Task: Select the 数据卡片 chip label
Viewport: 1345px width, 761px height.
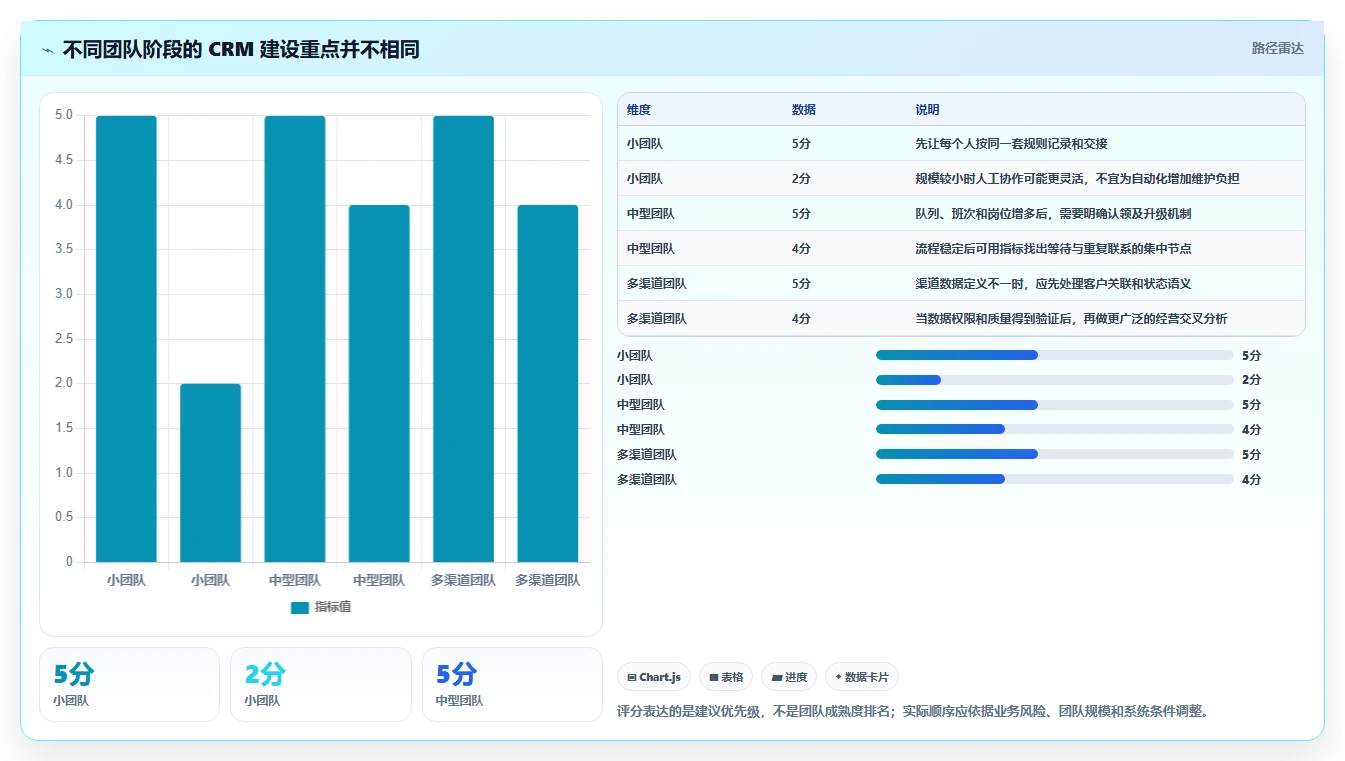Action: pos(866,677)
